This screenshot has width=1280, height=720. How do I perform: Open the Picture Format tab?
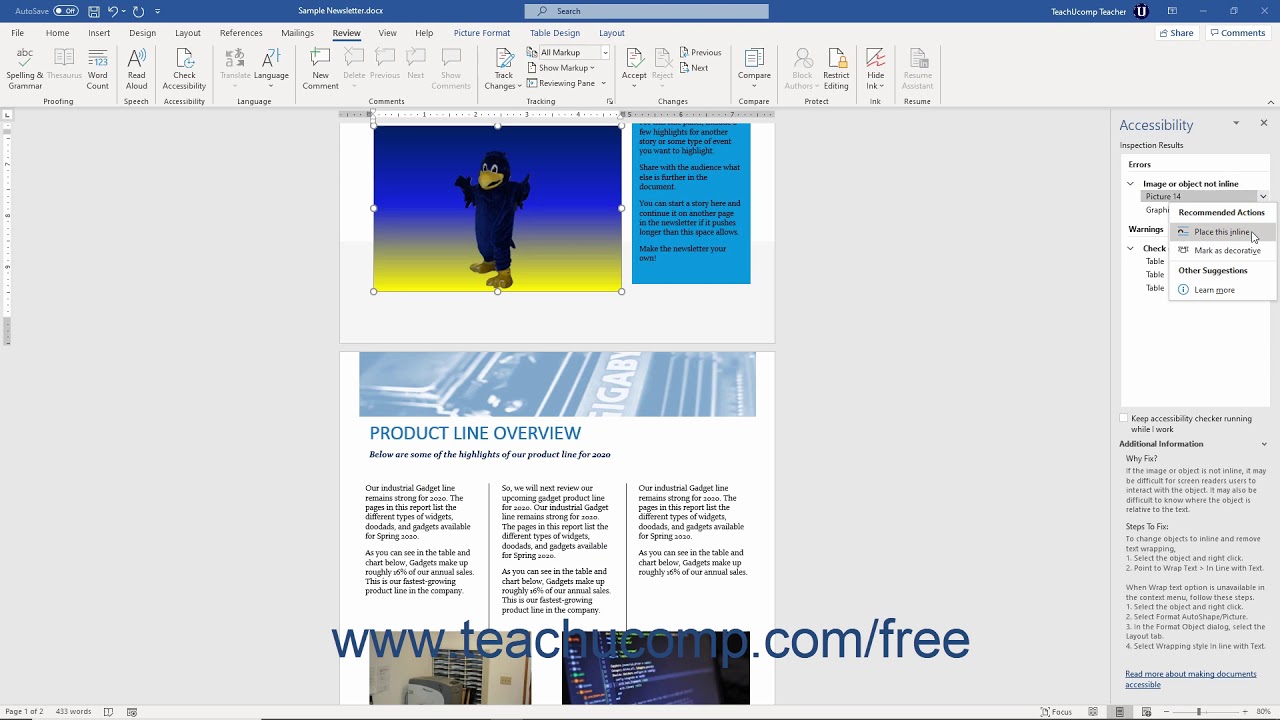482,33
